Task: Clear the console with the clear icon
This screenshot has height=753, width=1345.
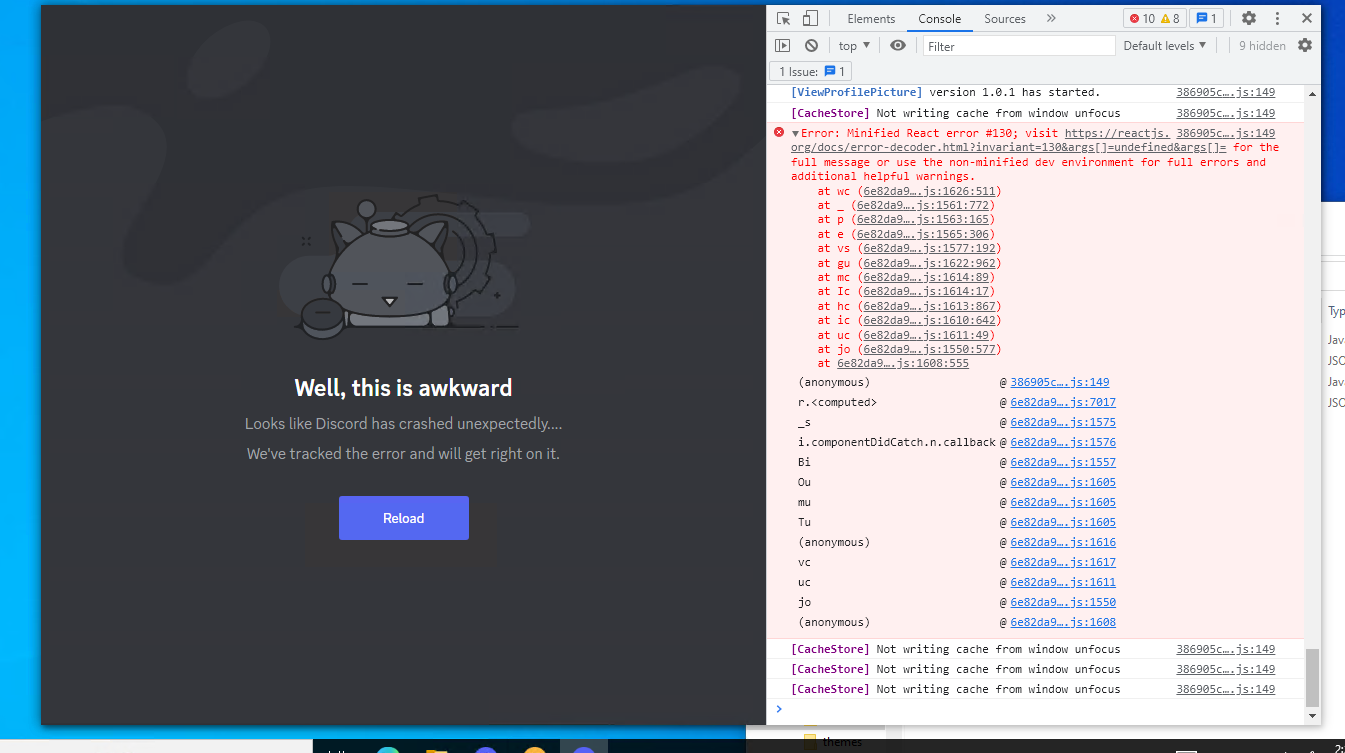Action: (x=812, y=45)
